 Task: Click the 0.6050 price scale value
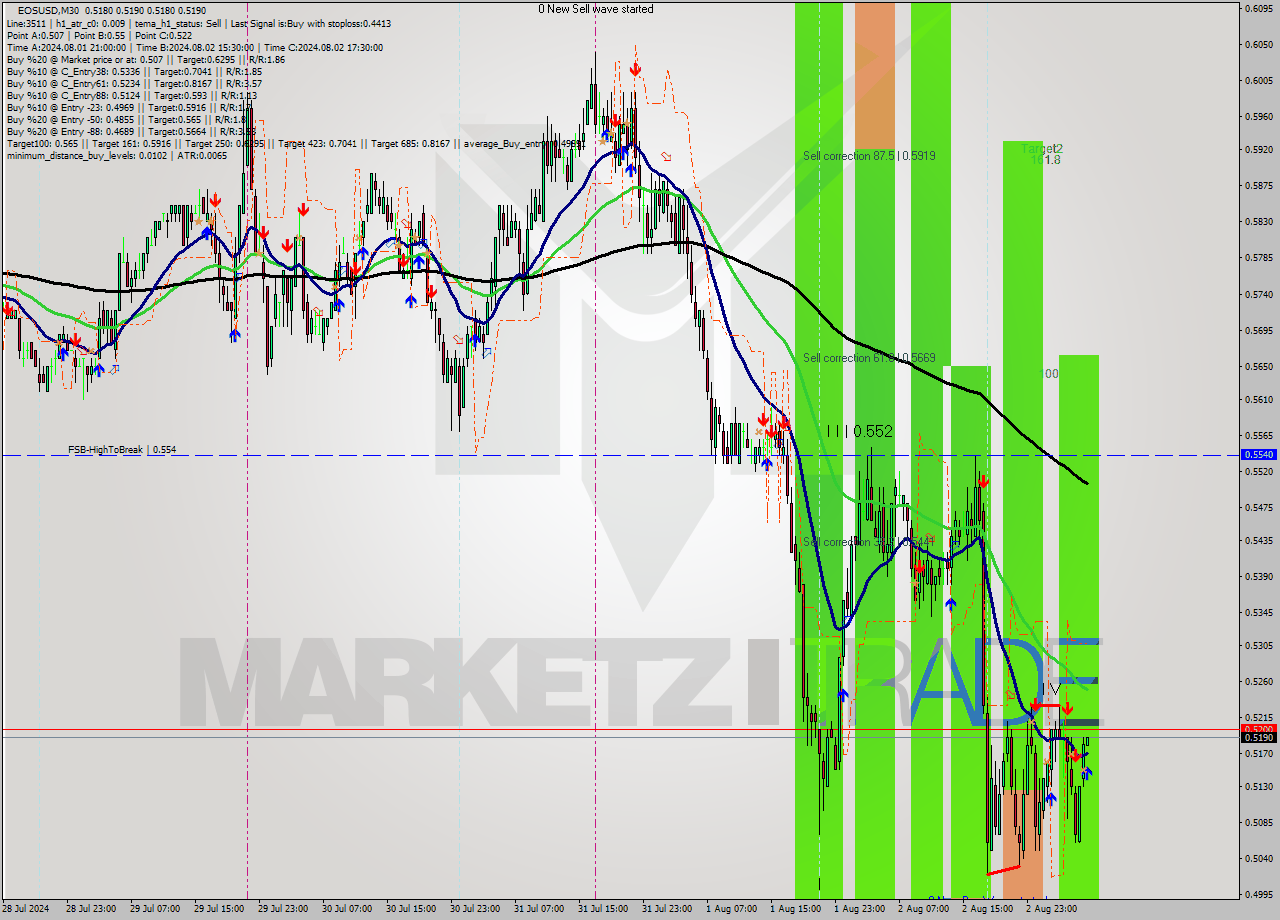[x=1258, y=45]
